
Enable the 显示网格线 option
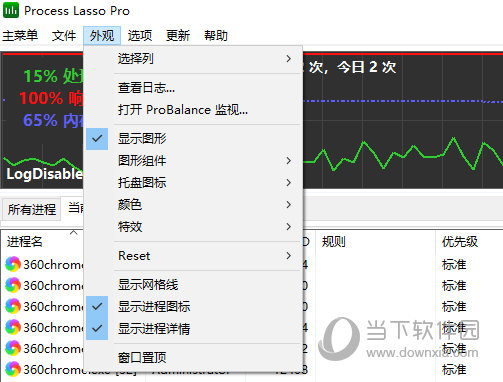pos(193,285)
